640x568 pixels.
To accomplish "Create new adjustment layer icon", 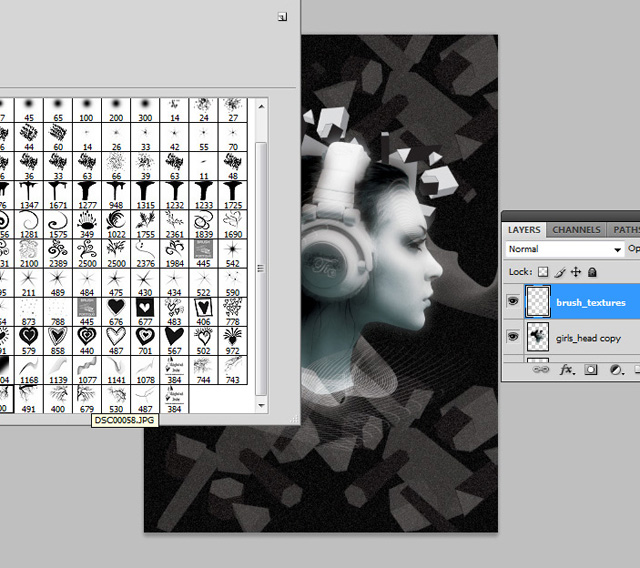I will [x=616, y=369].
